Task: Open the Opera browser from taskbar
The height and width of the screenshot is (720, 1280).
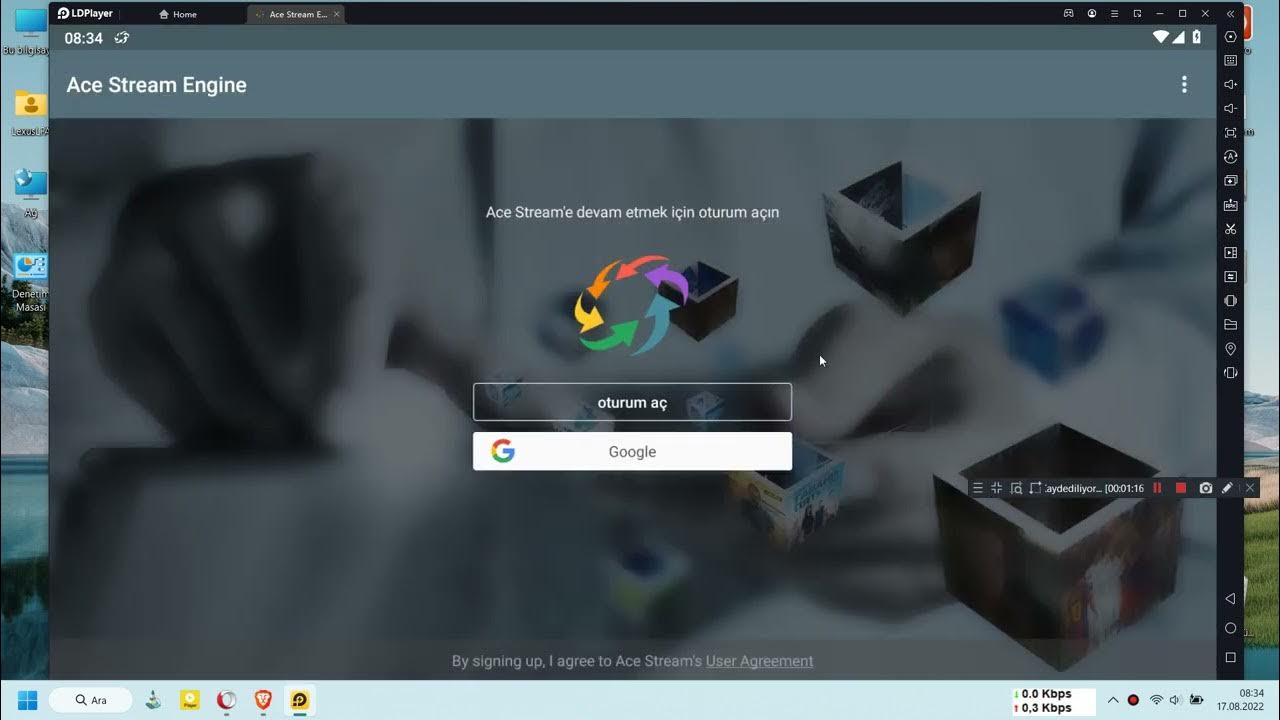Action: [x=227, y=700]
